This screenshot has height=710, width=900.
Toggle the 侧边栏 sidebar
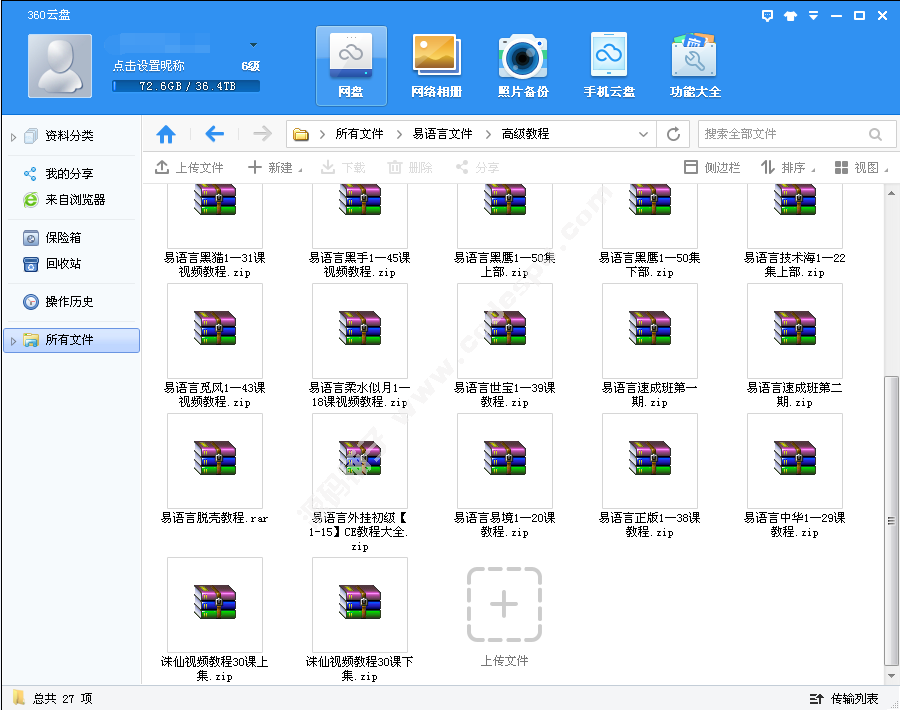click(712, 168)
